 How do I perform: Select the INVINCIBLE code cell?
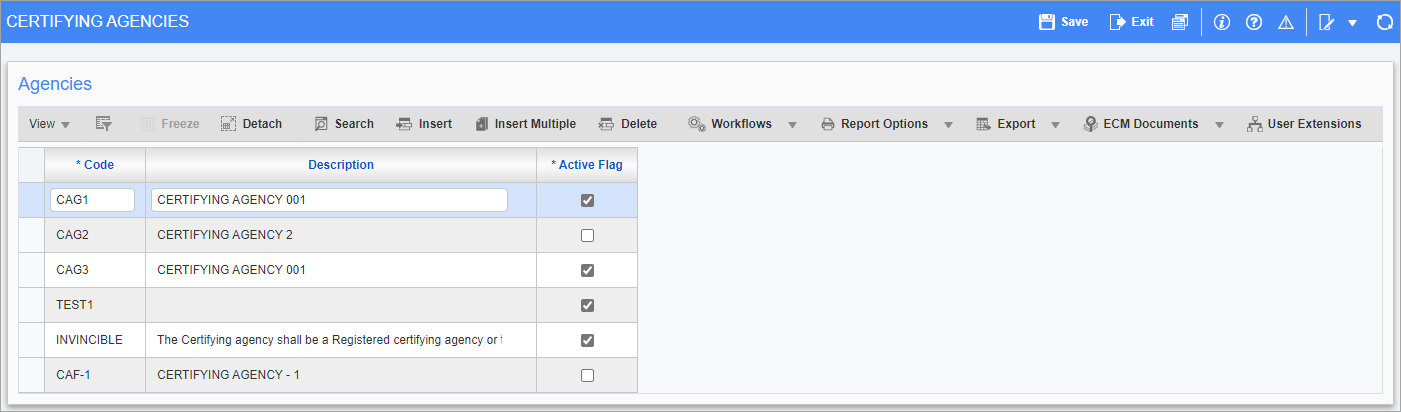(x=95, y=340)
